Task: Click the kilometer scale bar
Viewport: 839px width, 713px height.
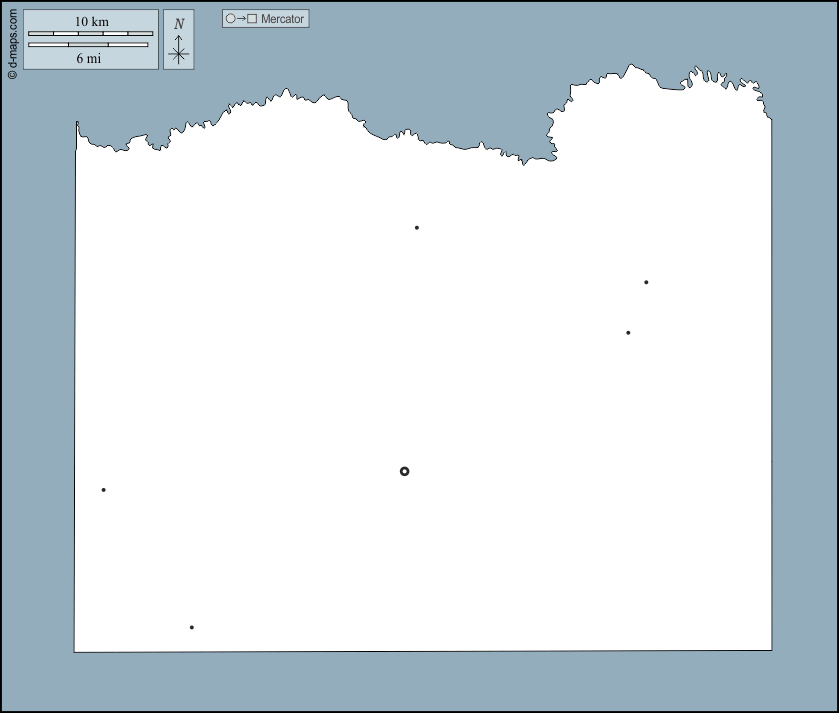Action: tap(91, 34)
